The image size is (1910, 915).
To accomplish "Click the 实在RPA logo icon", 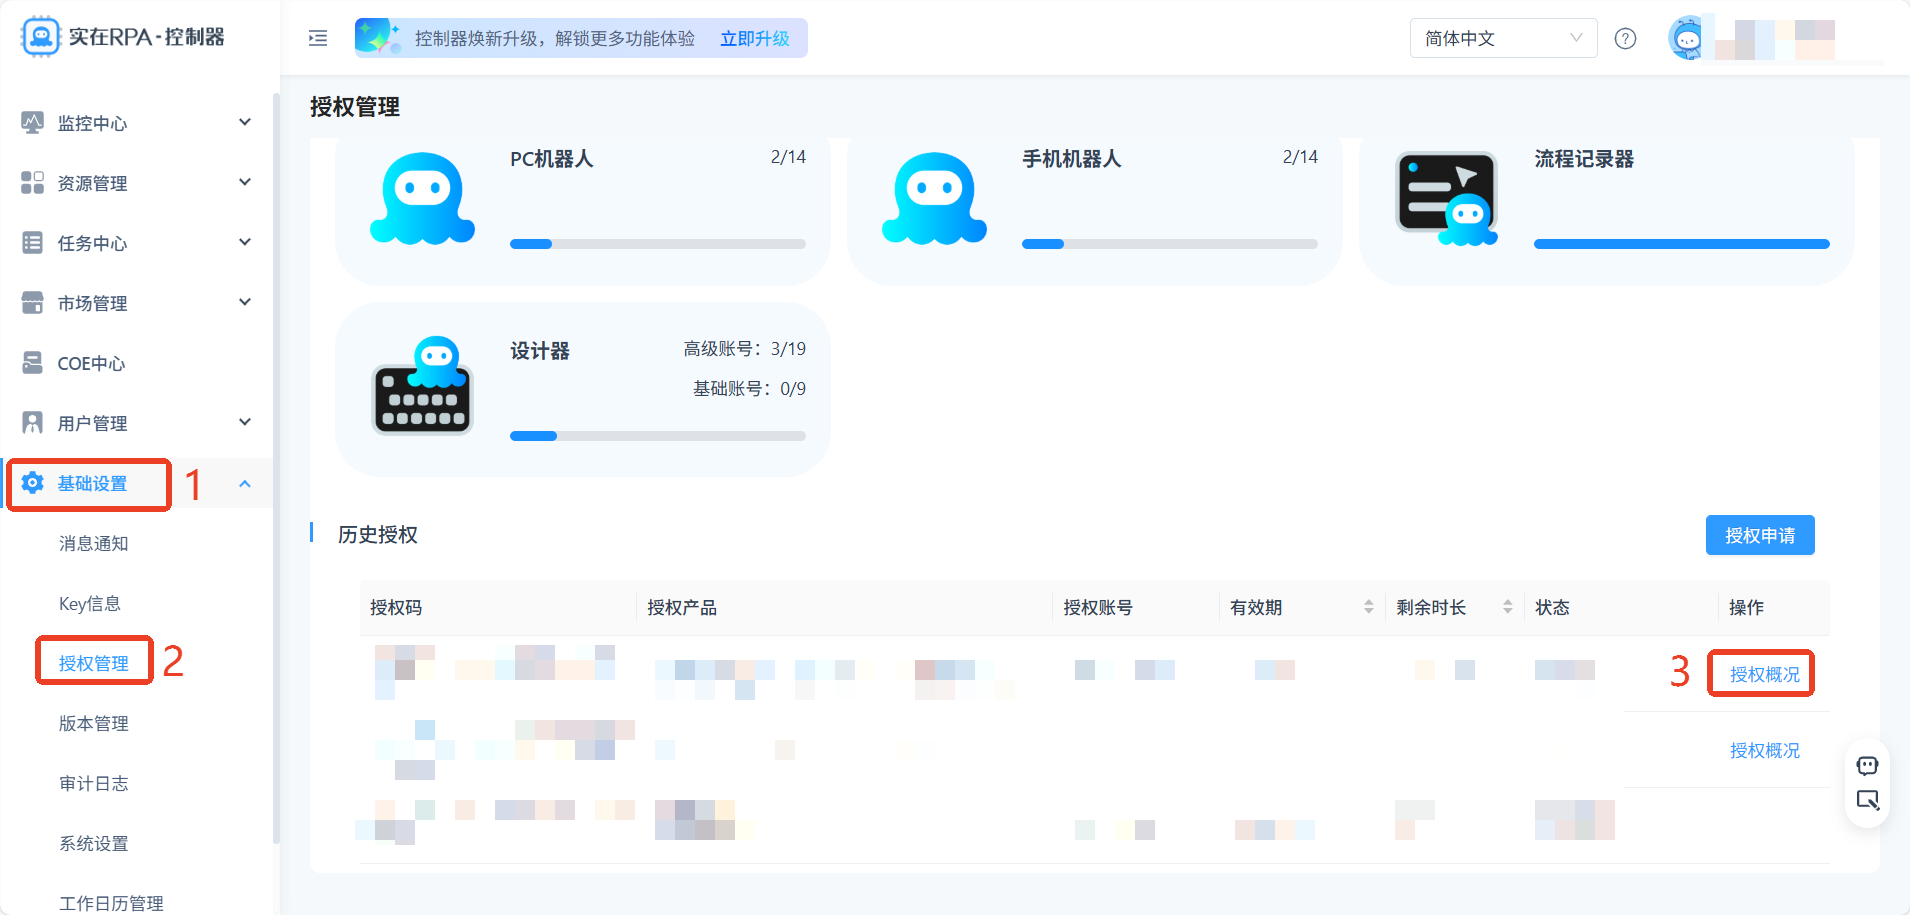I will [40, 37].
